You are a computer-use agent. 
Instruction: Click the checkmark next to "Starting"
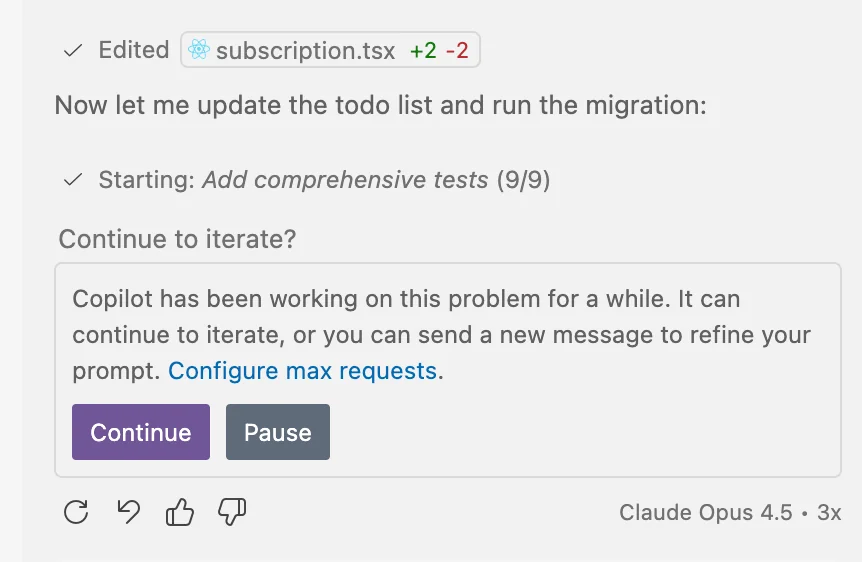point(72,180)
